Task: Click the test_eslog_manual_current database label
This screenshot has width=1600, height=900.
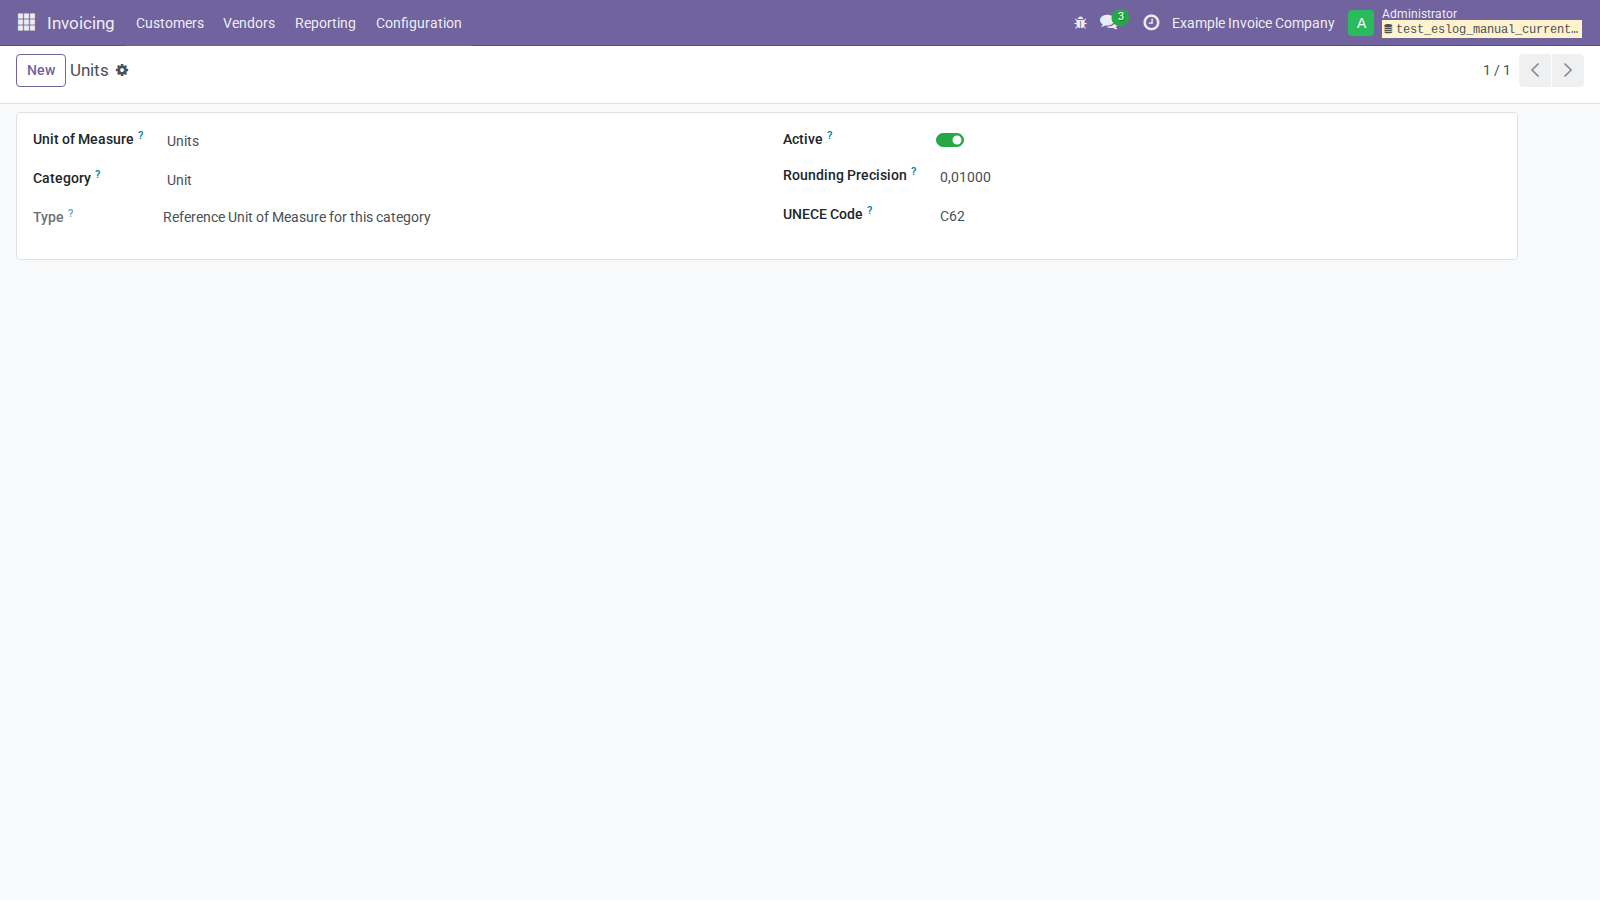Action: coord(1482,29)
